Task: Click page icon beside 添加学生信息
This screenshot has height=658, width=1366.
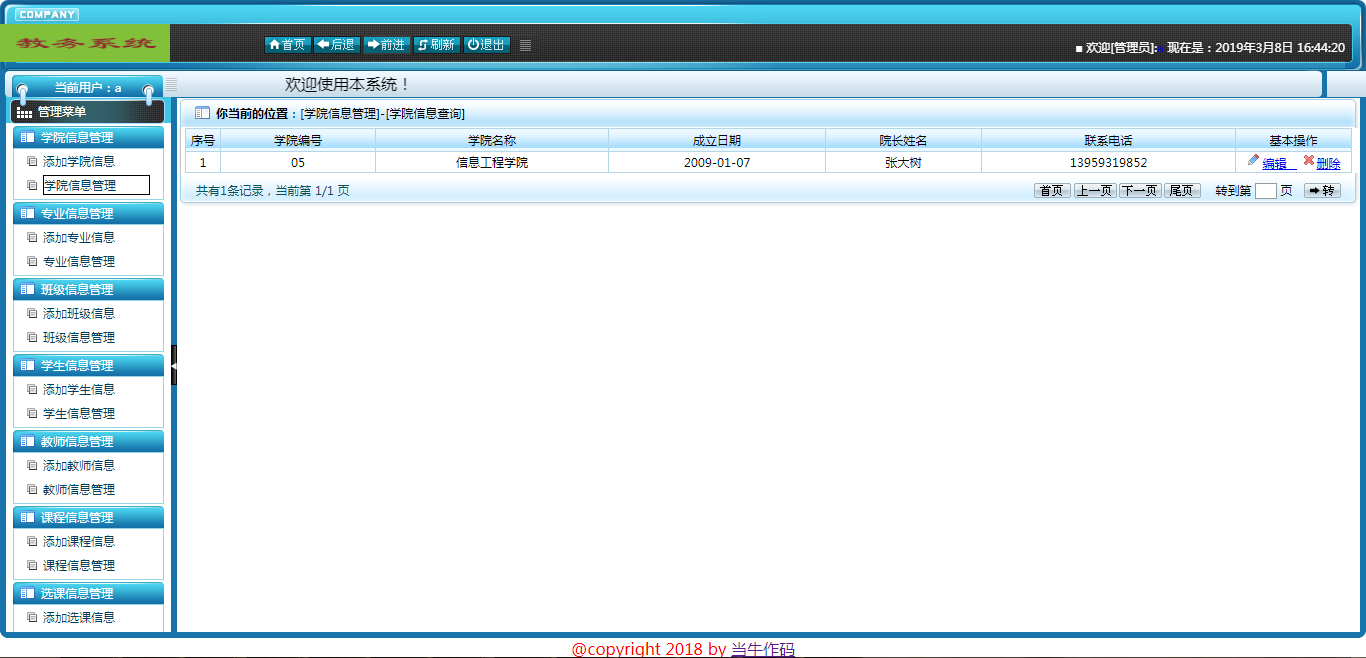Action: click(32, 389)
